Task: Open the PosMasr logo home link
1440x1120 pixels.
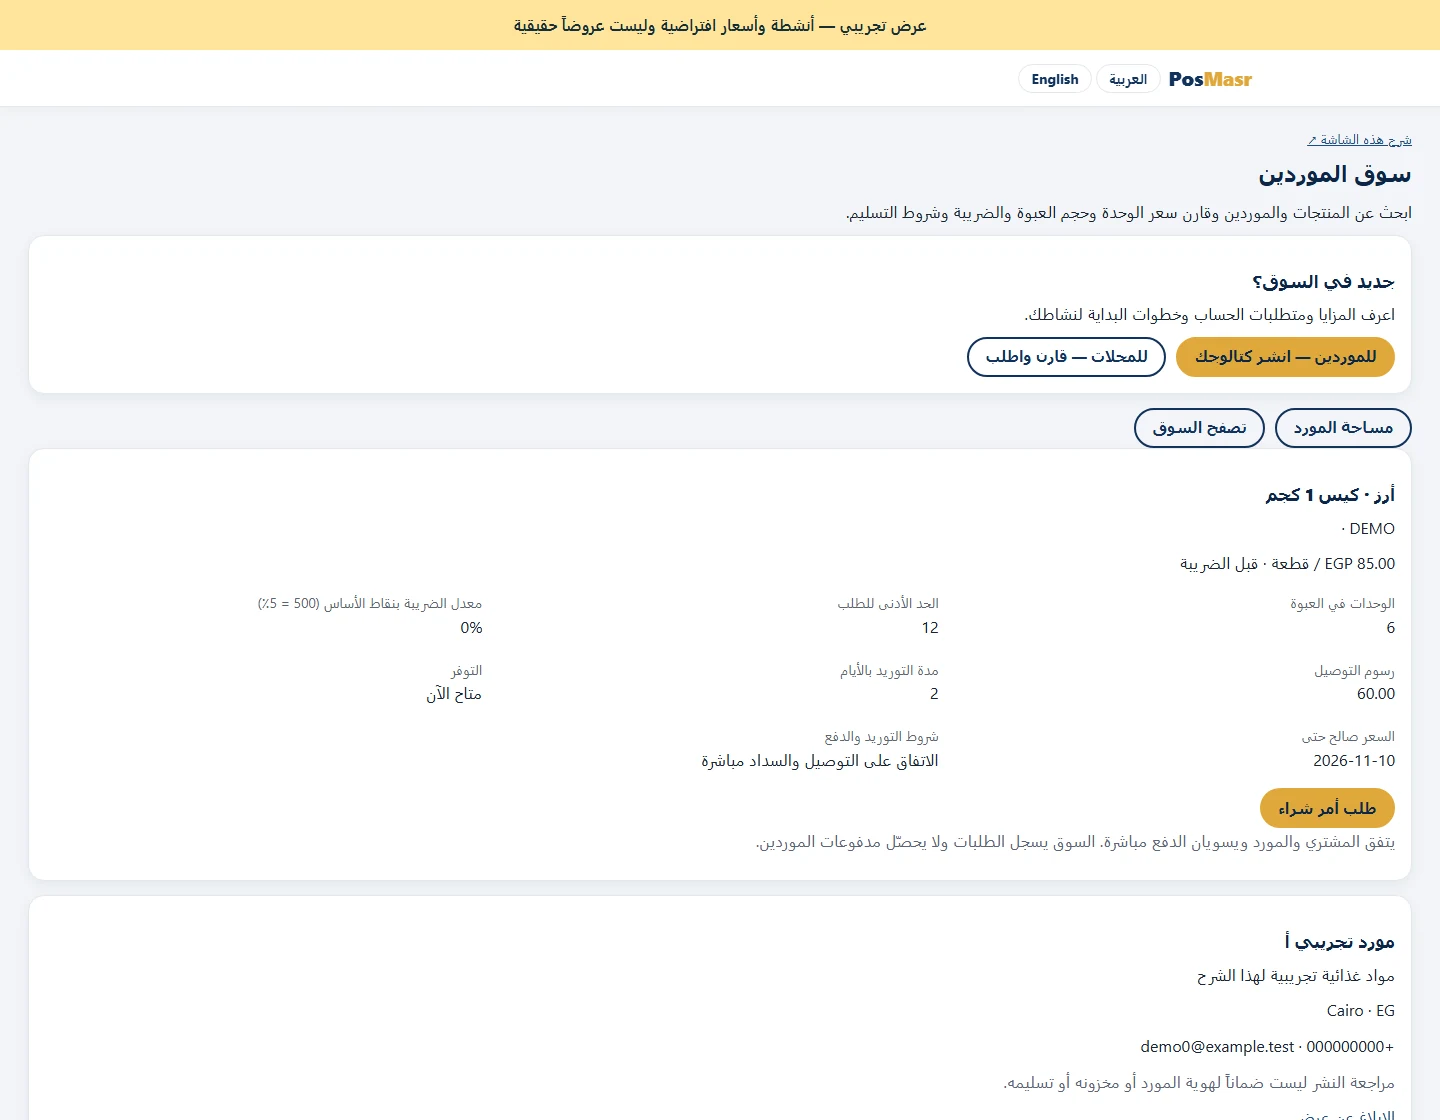Action: 1210,79
